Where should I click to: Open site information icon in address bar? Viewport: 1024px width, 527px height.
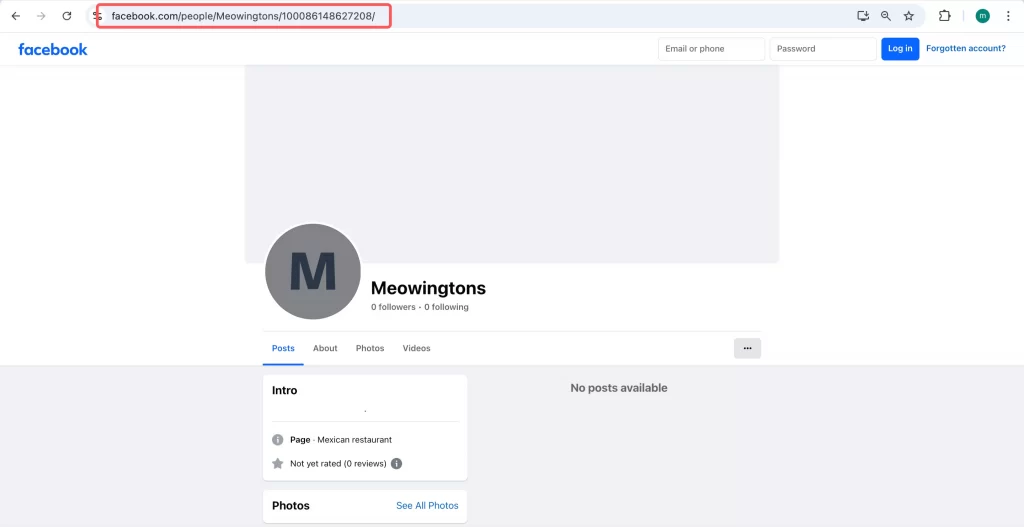point(97,16)
